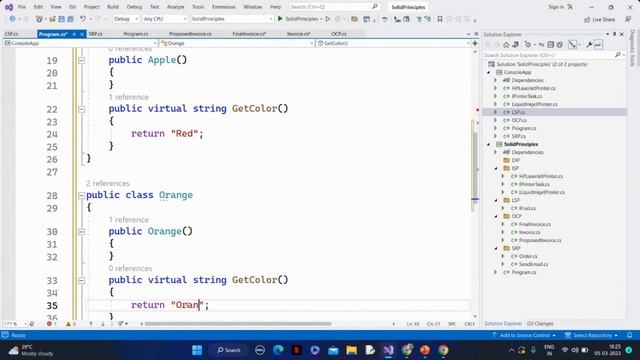Click Switch Views icon beside Home in Solution Explorer
640x360 pixels.
(x=516, y=45)
